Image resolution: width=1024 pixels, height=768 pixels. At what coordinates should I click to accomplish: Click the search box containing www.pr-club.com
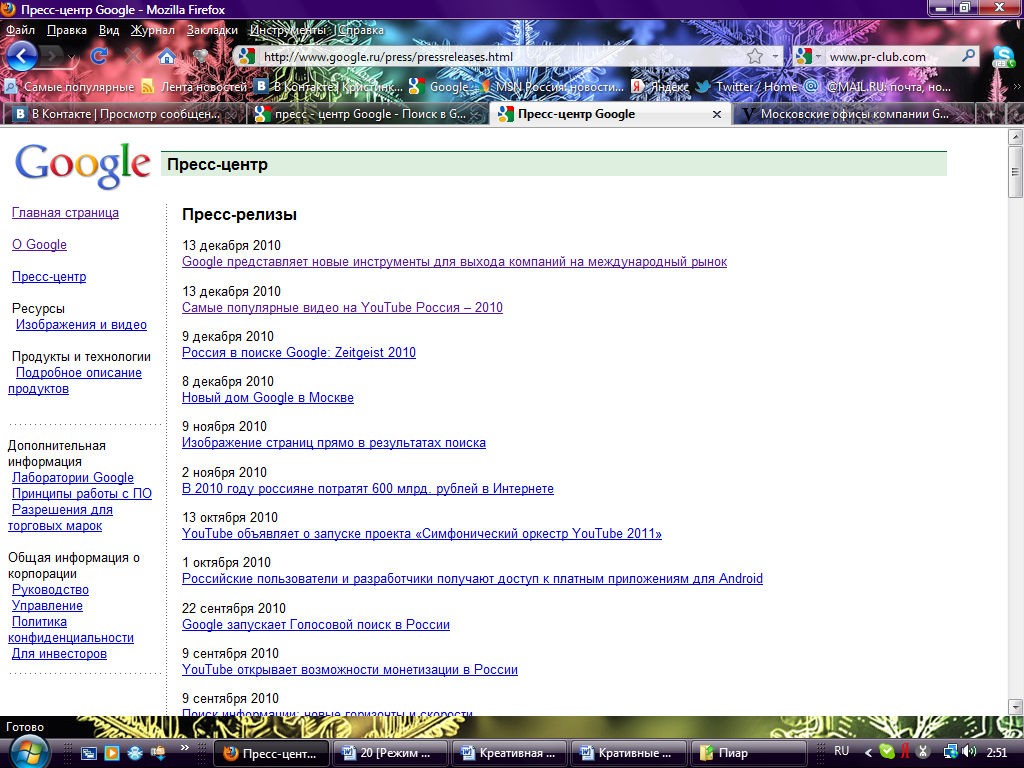click(x=892, y=57)
